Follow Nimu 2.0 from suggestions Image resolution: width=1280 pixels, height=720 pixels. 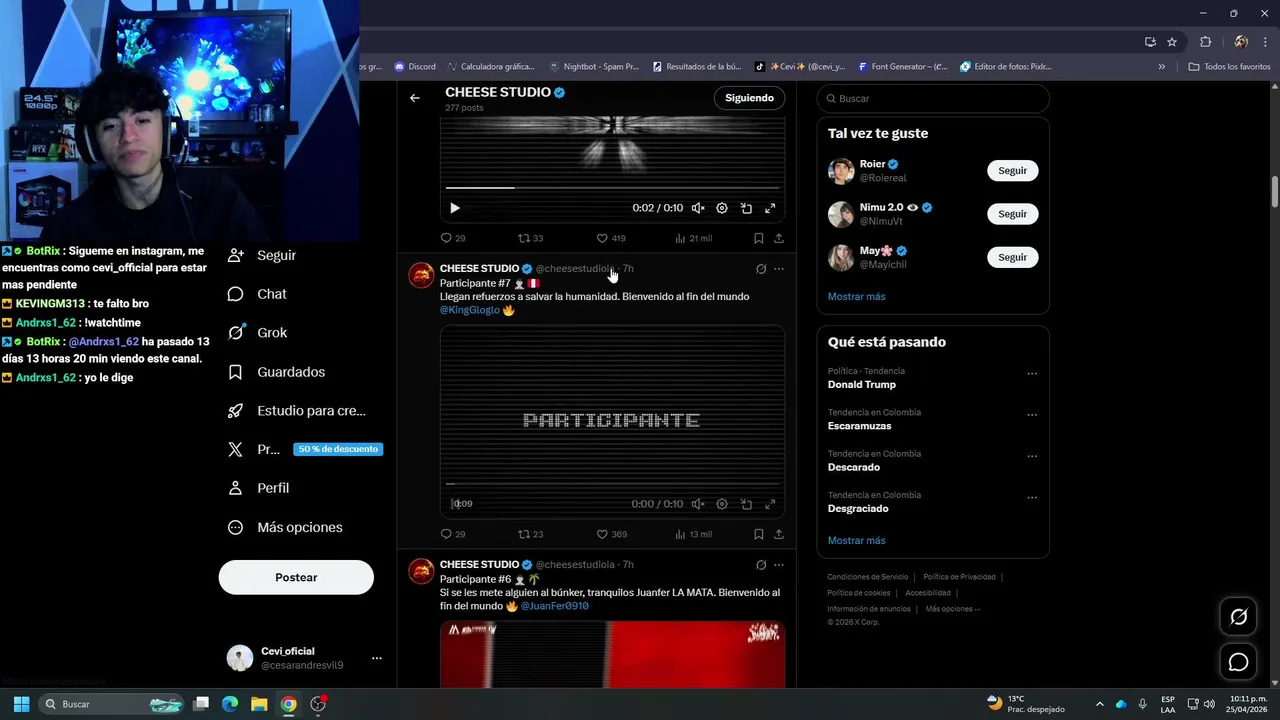tap(1012, 214)
